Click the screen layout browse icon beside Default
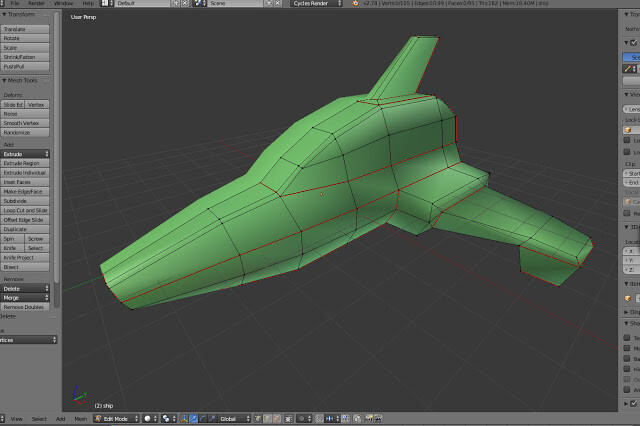 click(107, 3)
